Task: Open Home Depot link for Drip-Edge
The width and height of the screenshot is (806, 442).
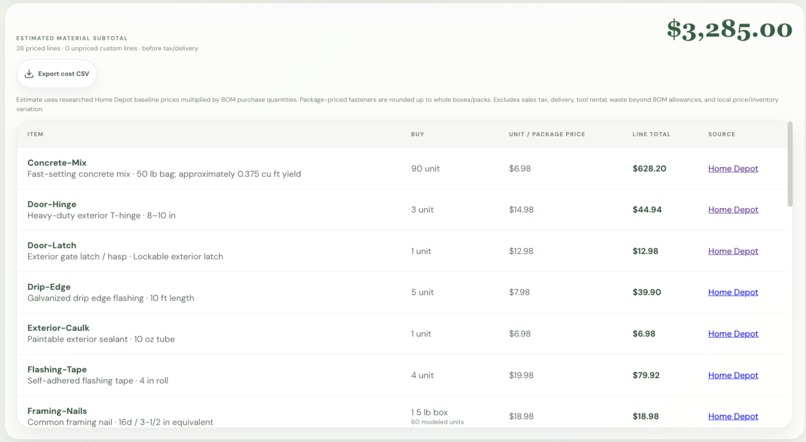Action: click(733, 292)
